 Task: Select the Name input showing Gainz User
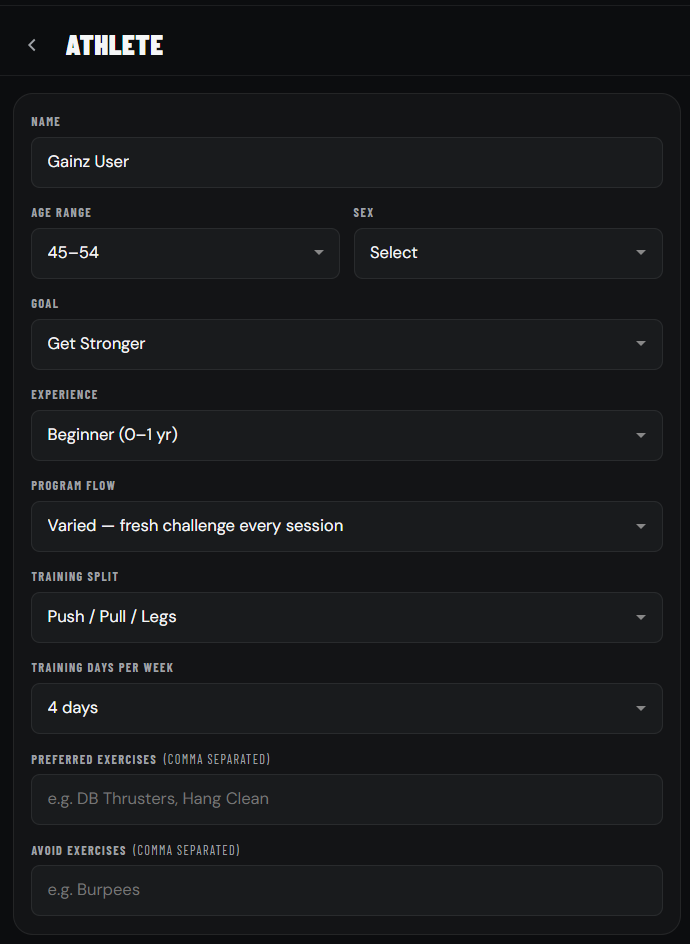(346, 161)
